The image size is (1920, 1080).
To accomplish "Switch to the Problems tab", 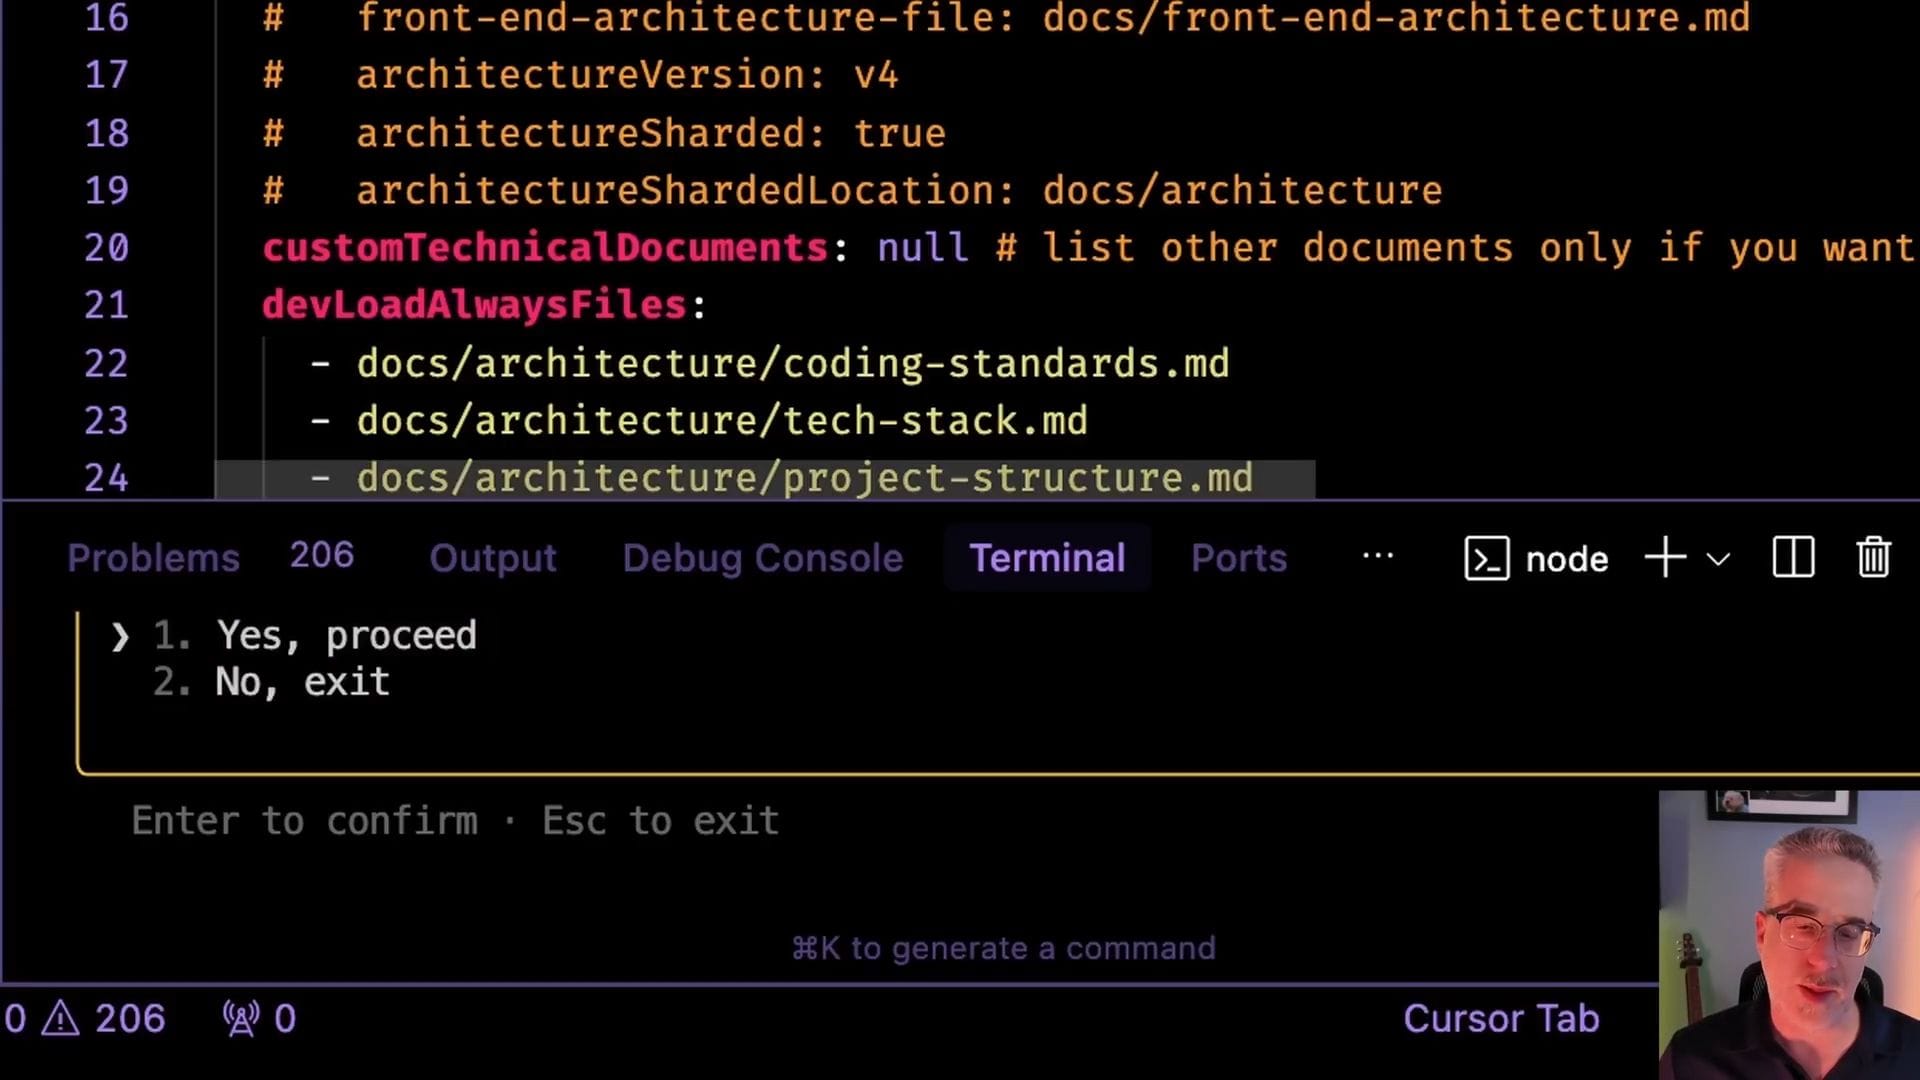I will (x=153, y=558).
